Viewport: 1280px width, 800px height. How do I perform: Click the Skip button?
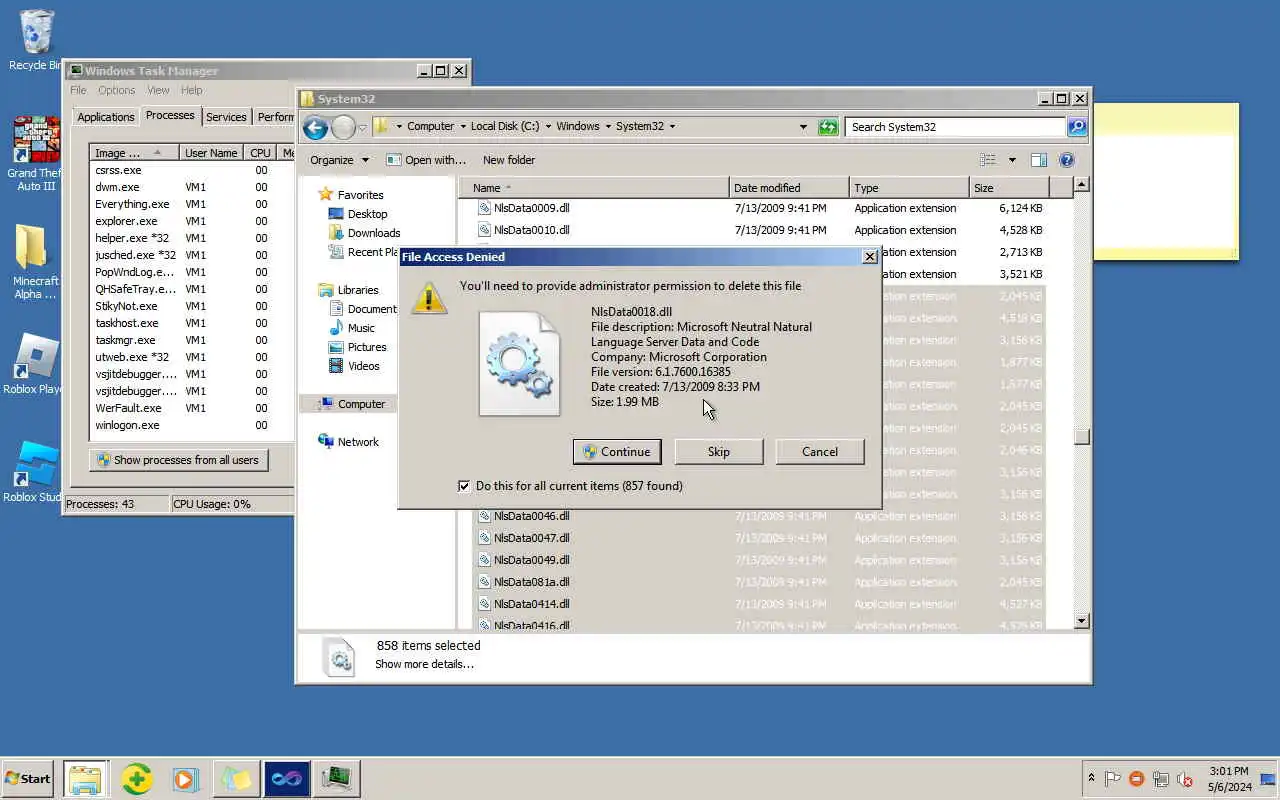(719, 452)
